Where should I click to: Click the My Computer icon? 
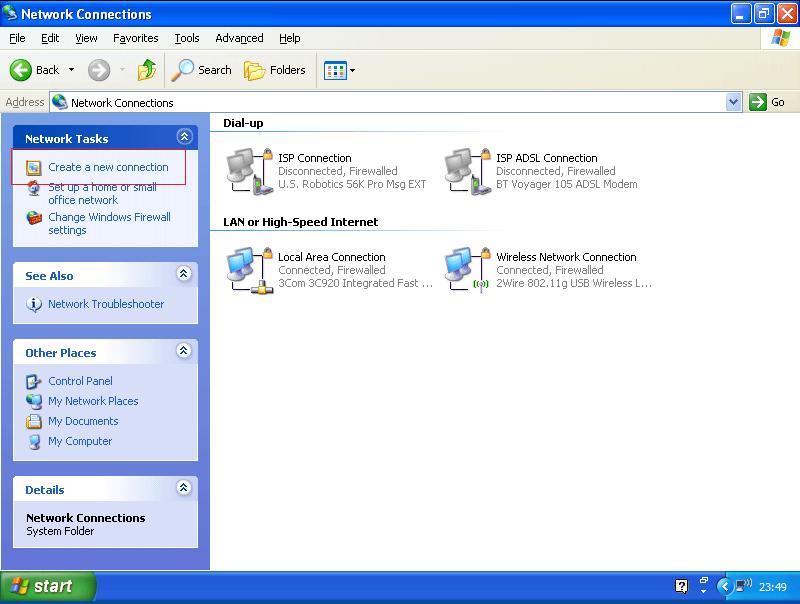(x=34, y=441)
